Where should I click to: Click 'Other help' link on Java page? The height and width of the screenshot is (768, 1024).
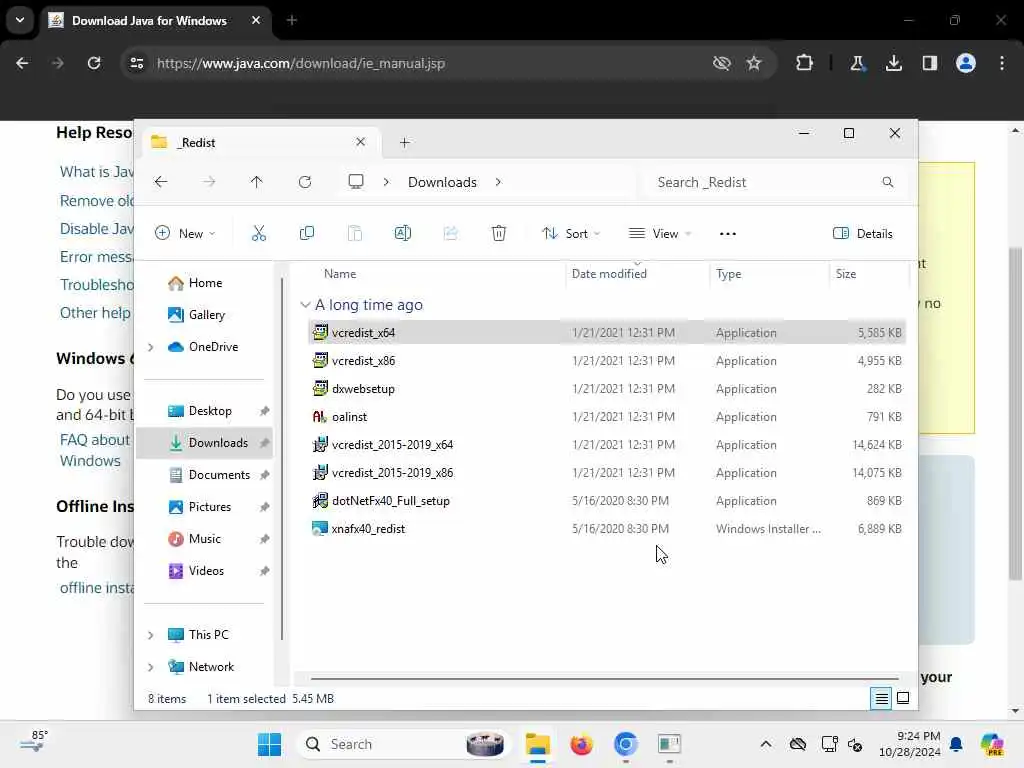pyautogui.click(x=95, y=313)
